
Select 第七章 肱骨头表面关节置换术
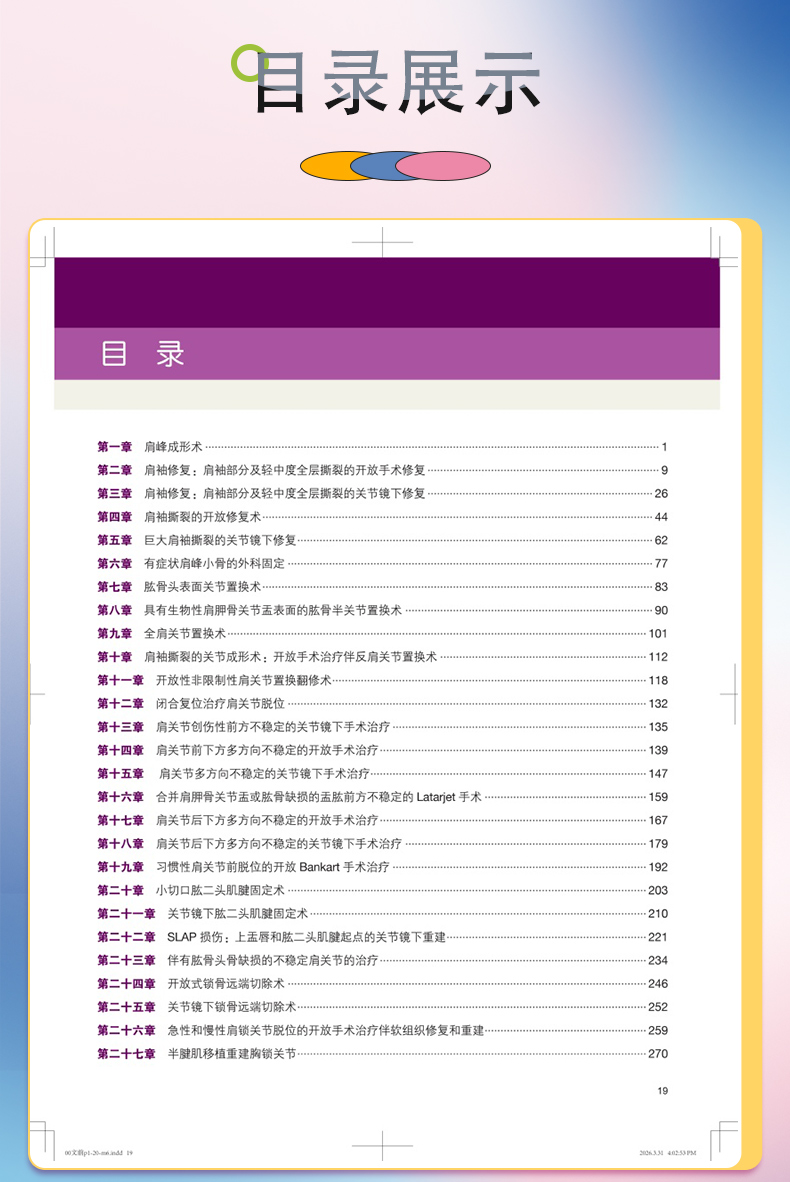[382, 587]
